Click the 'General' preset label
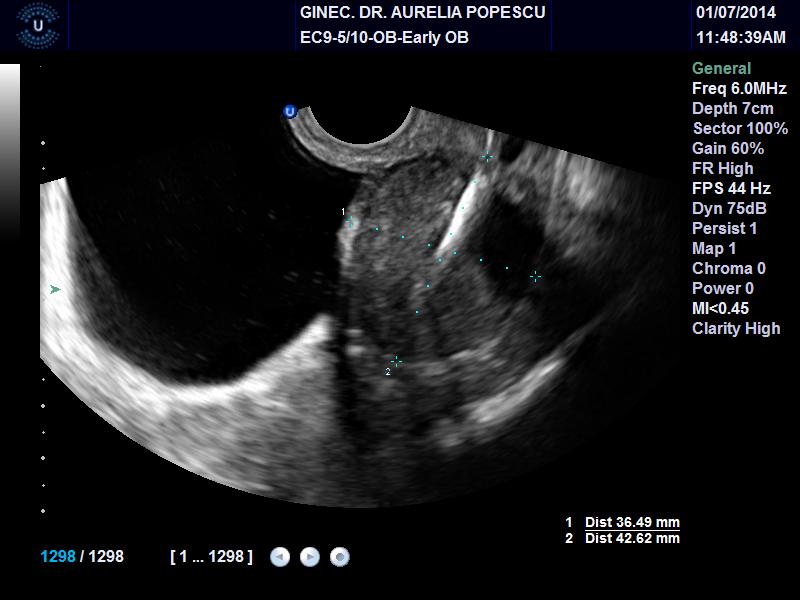 [721, 68]
